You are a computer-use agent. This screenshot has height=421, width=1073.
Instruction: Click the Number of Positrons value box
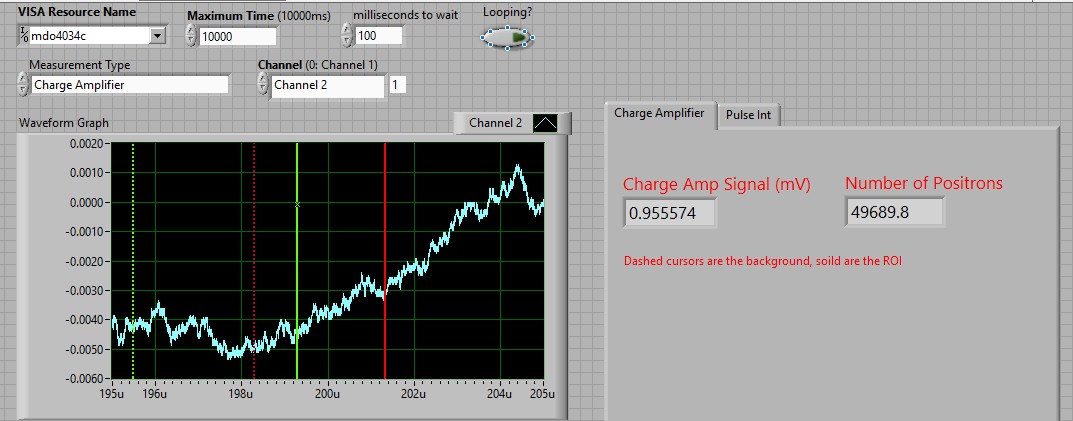(894, 212)
